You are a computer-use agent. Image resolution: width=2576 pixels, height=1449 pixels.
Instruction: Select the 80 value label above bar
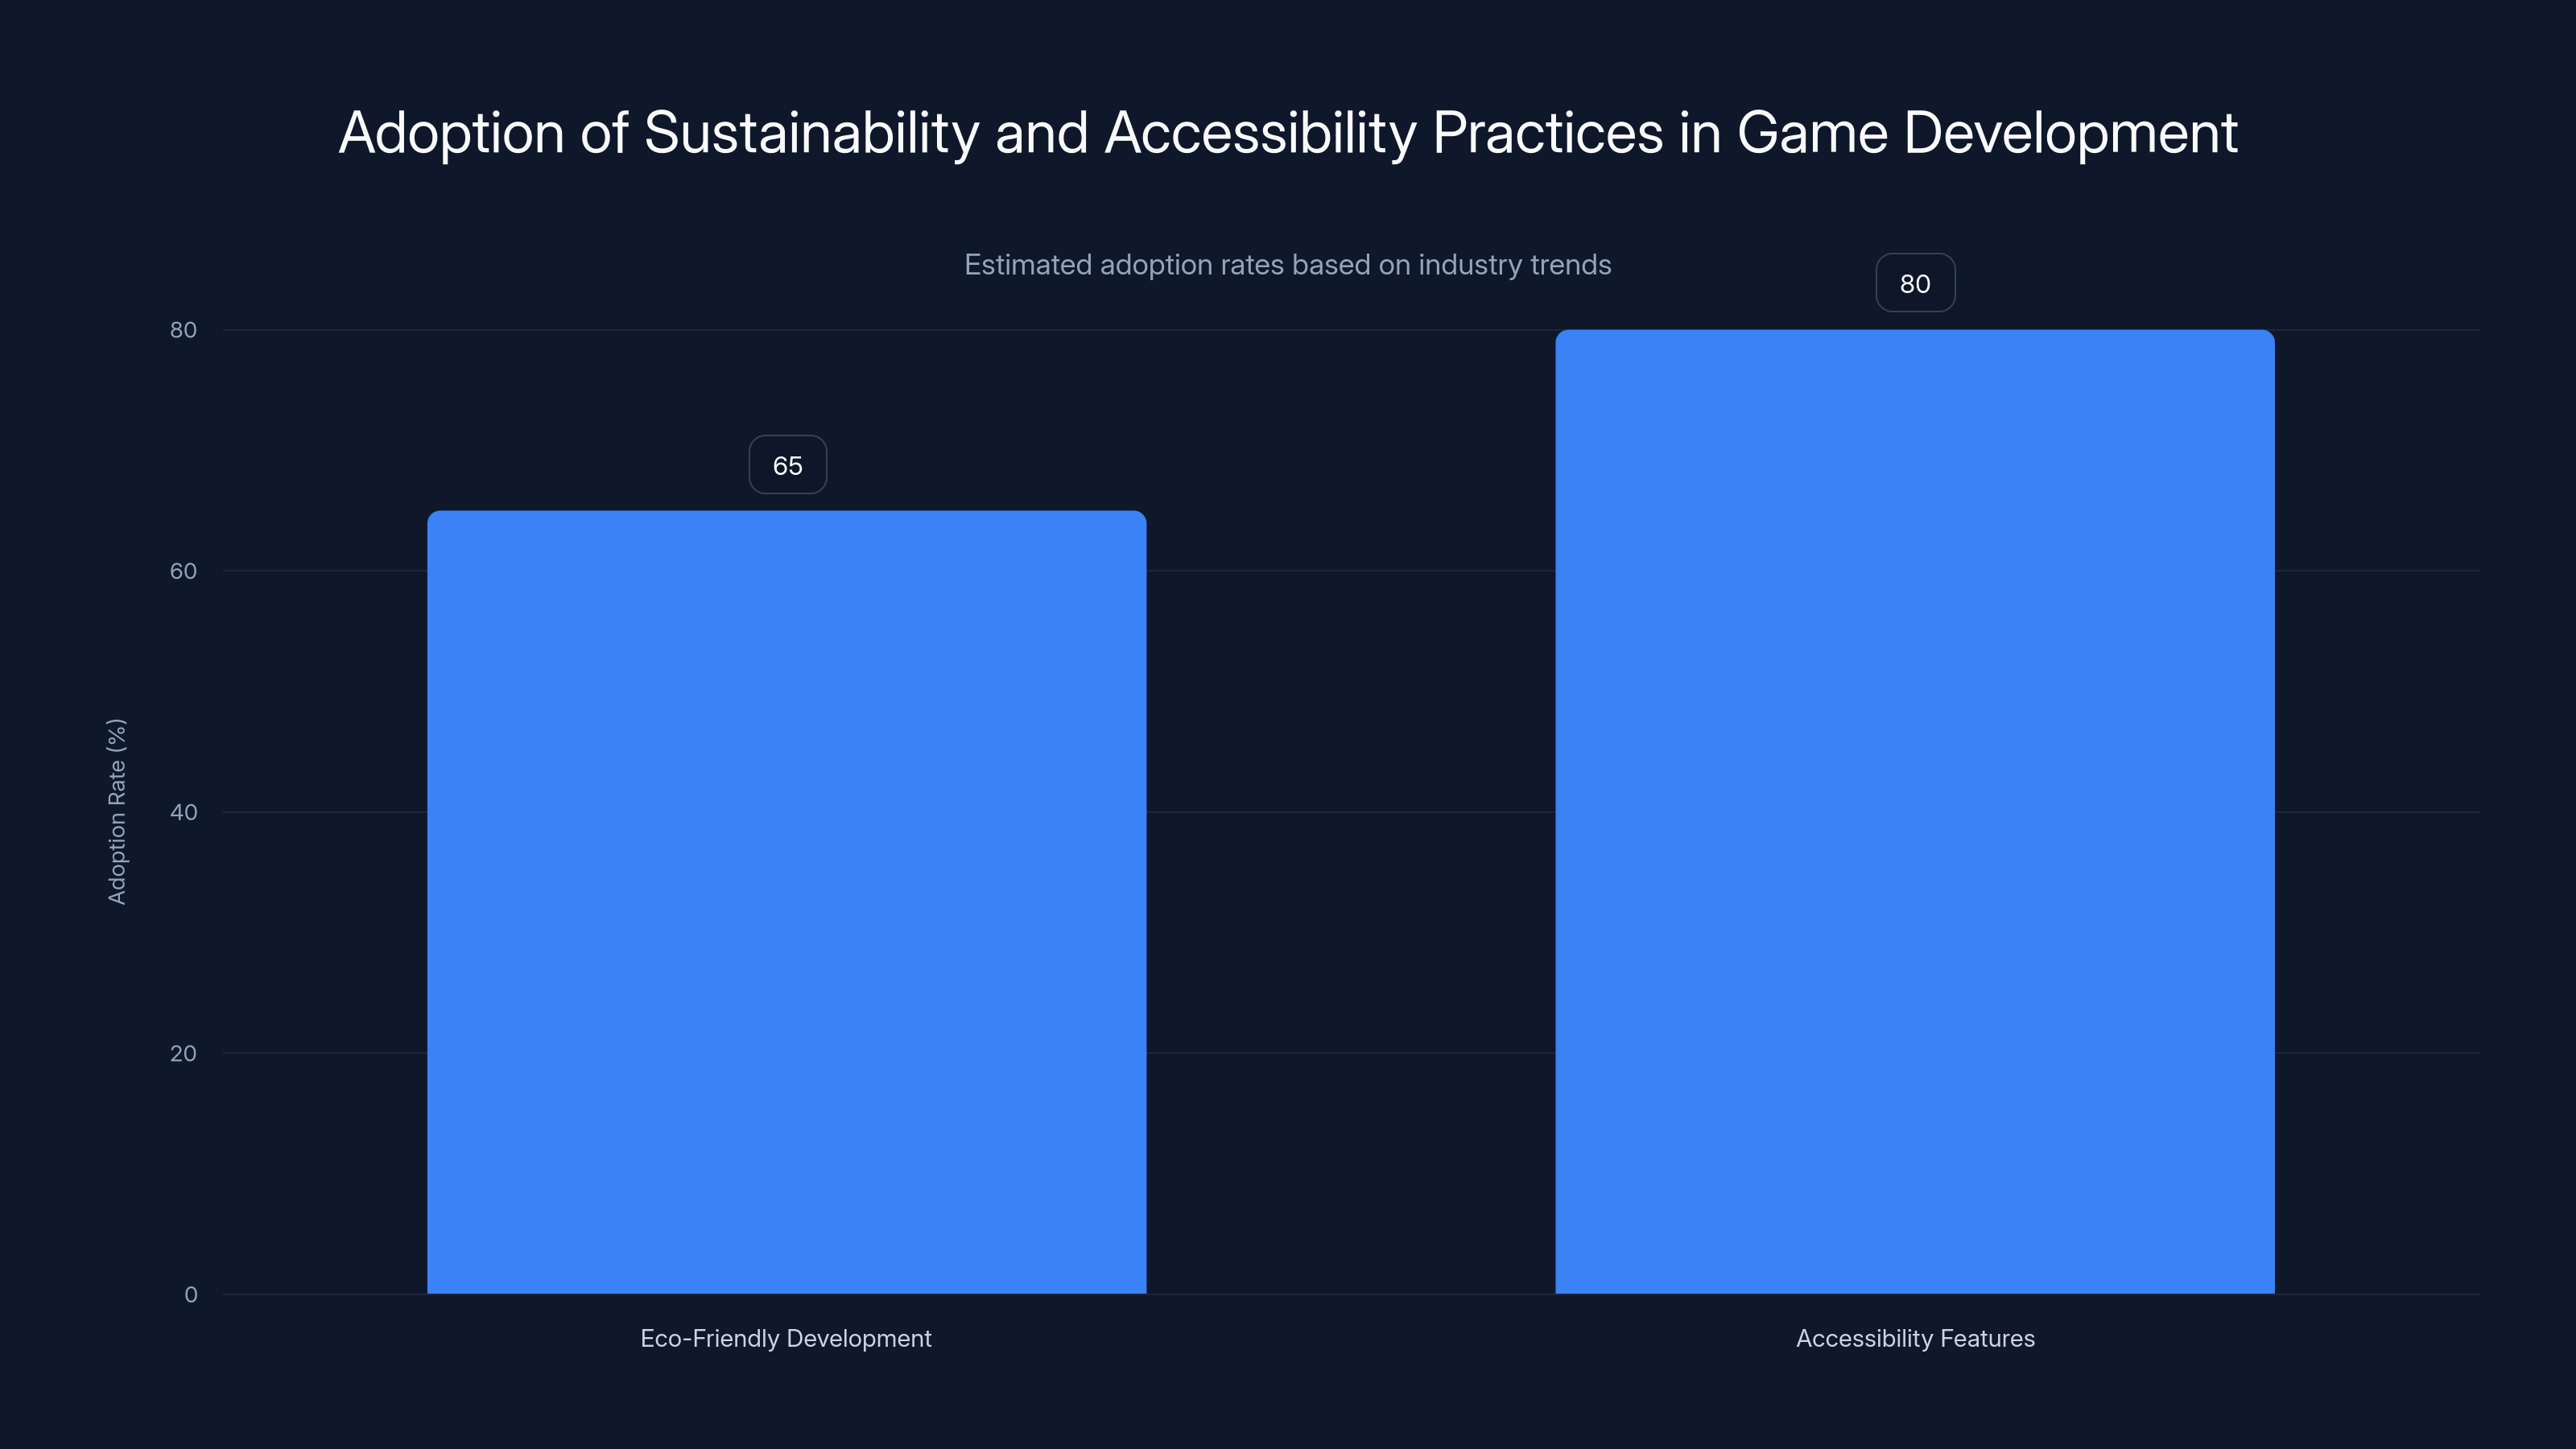pyautogui.click(x=1915, y=283)
